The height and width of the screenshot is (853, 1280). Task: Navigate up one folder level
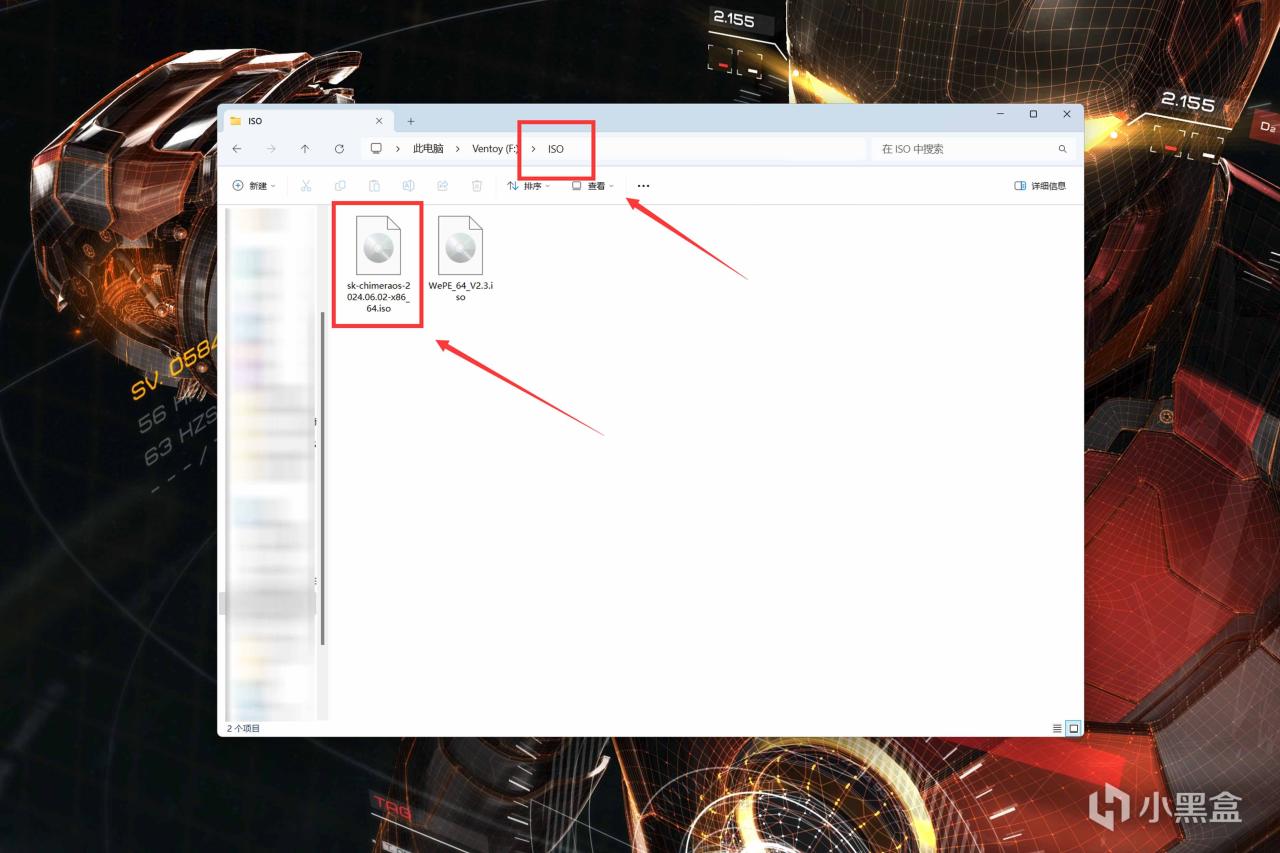[x=305, y=149]
